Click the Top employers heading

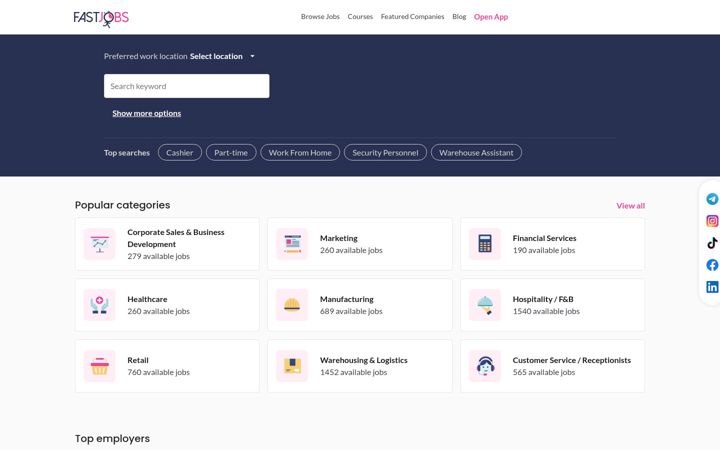coord(112,439)
